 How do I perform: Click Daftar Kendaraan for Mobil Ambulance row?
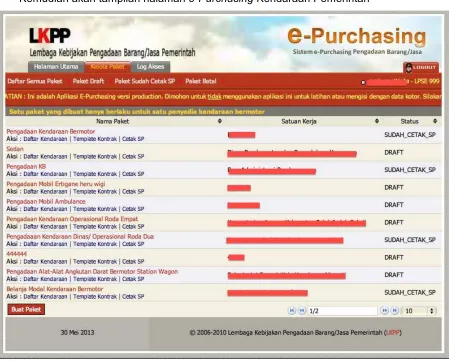[x=45, y=209]
